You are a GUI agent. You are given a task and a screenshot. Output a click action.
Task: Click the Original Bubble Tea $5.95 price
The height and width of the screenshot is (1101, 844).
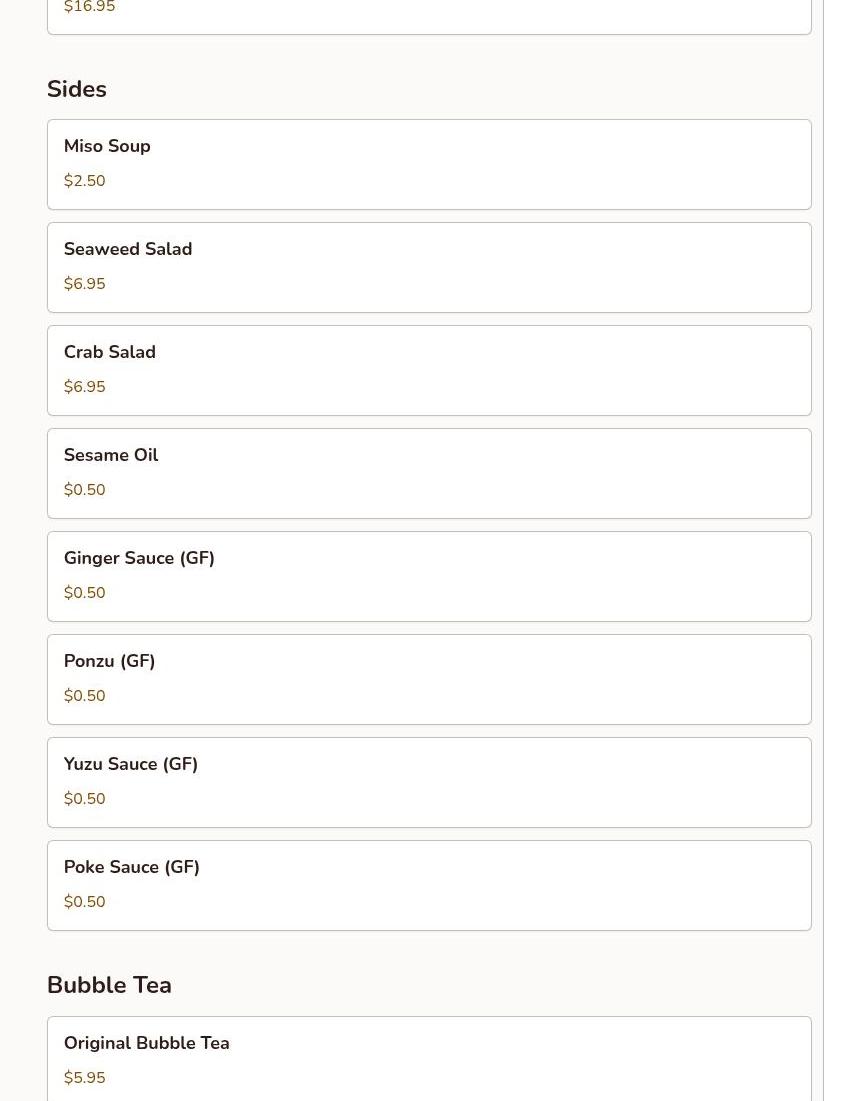click(x=84, y=1078)
